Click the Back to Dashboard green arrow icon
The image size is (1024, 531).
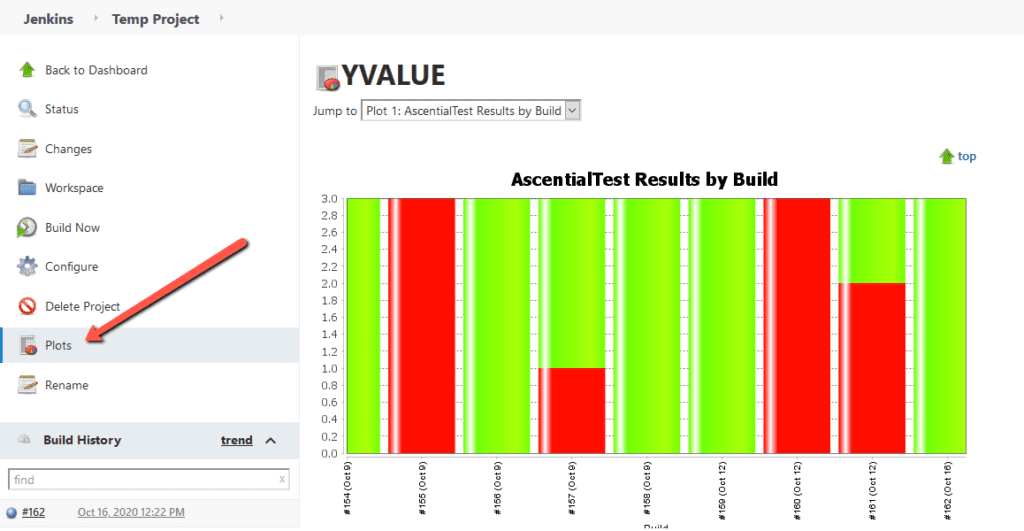27,69
